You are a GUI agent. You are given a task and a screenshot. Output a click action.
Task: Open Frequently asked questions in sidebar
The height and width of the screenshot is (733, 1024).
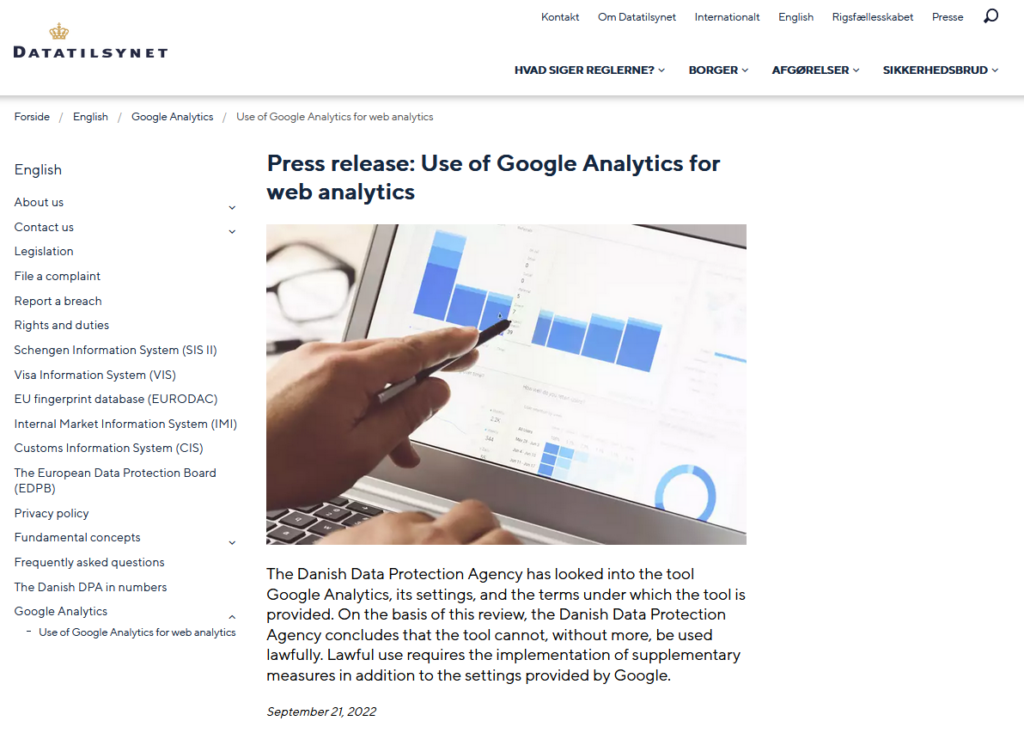(x=89, y=562)
